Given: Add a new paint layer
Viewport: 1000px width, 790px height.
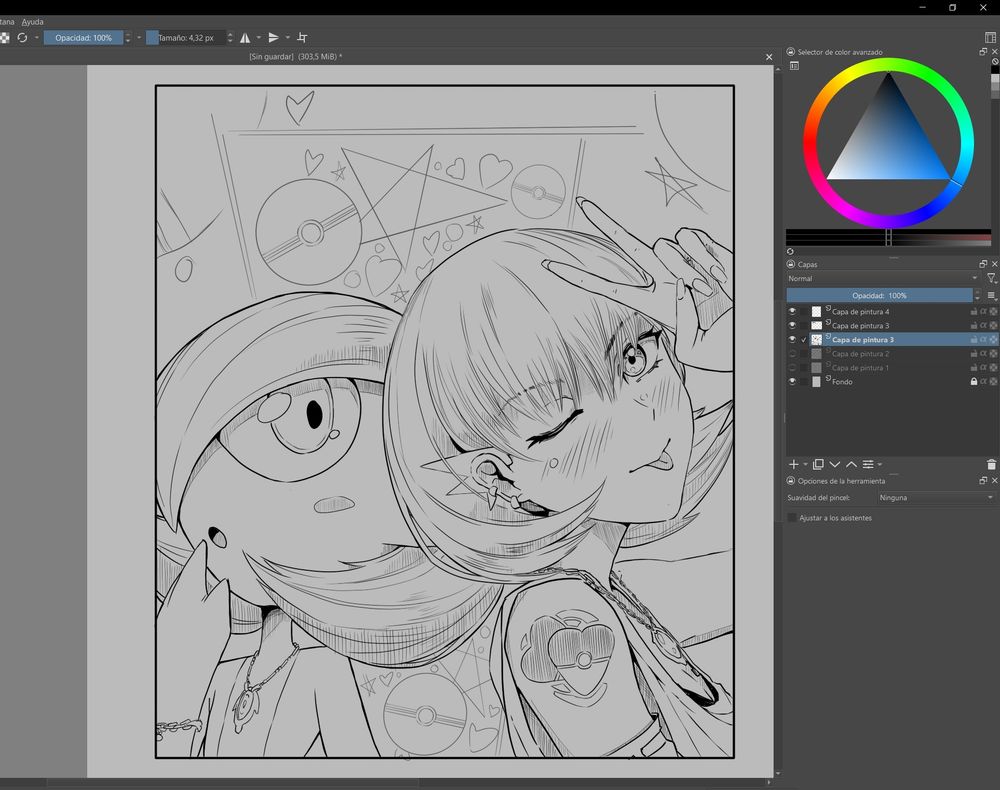Looking at the screenshot, I should click(794, 464).
